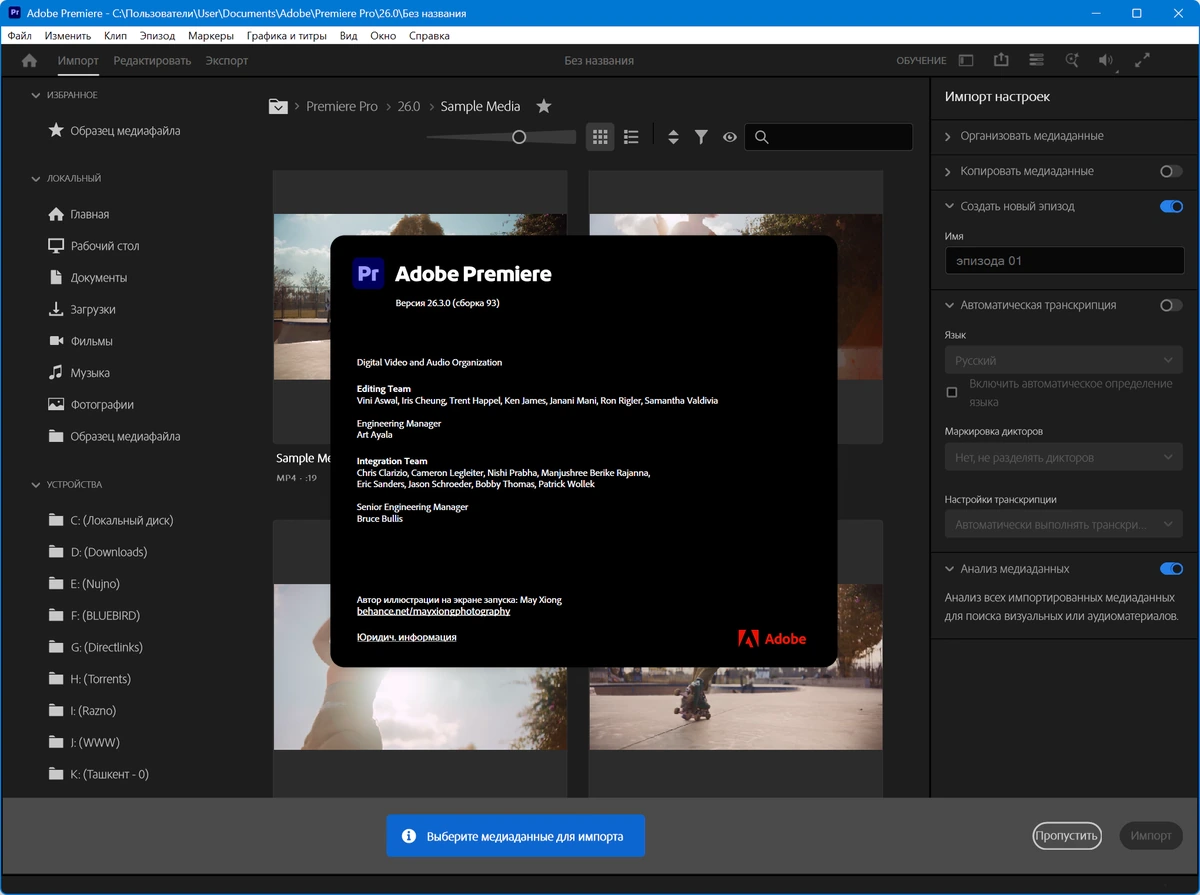Viewport: 1200px width, 895px height.
Task: Open Музыка music location
Action: (x=79, y=373)
